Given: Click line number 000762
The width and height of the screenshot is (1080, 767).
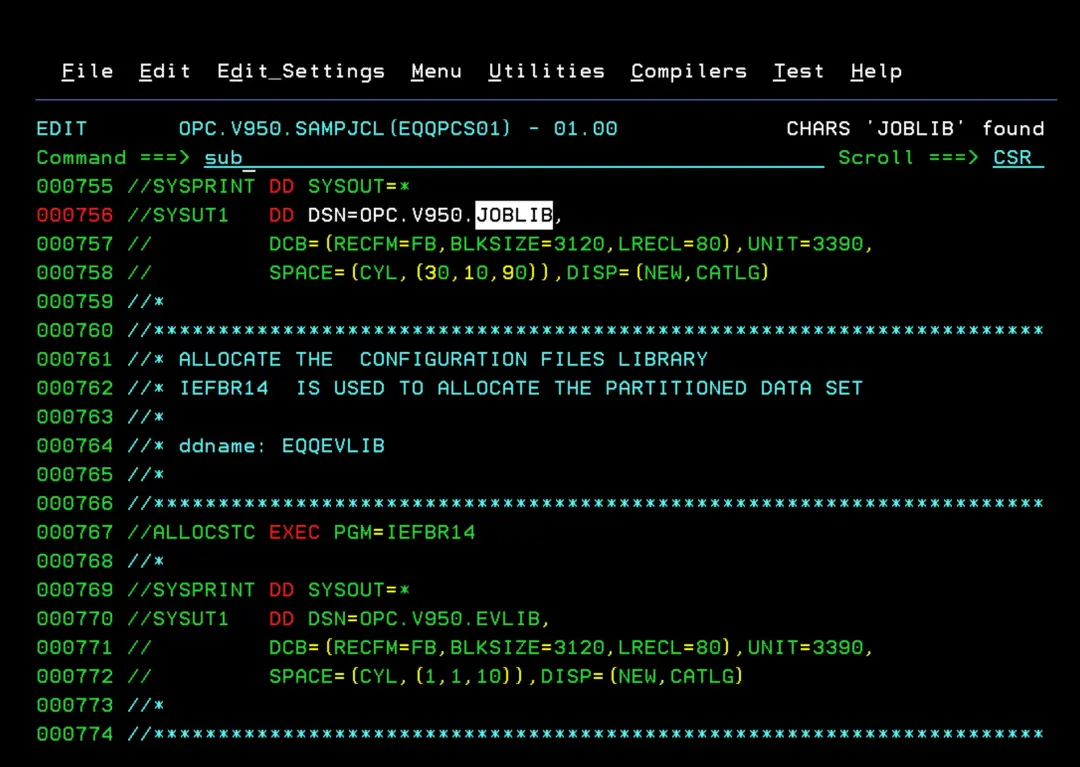Looking at the screenshot, I should (x=74, y=388).
